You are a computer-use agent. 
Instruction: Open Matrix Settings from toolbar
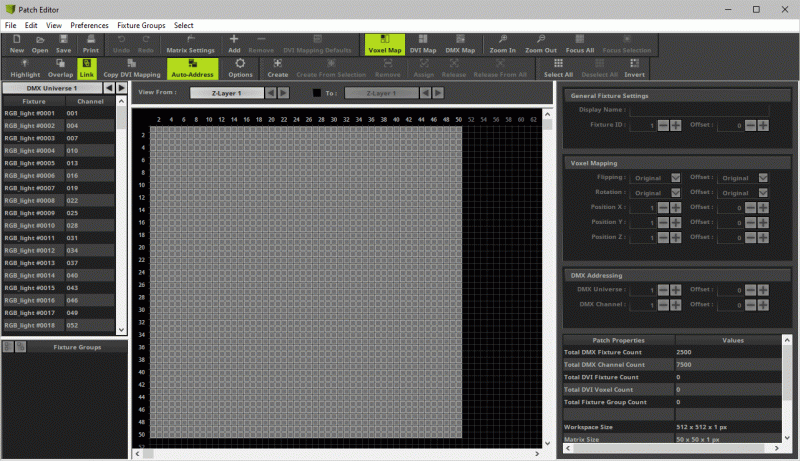pos(190,44)
